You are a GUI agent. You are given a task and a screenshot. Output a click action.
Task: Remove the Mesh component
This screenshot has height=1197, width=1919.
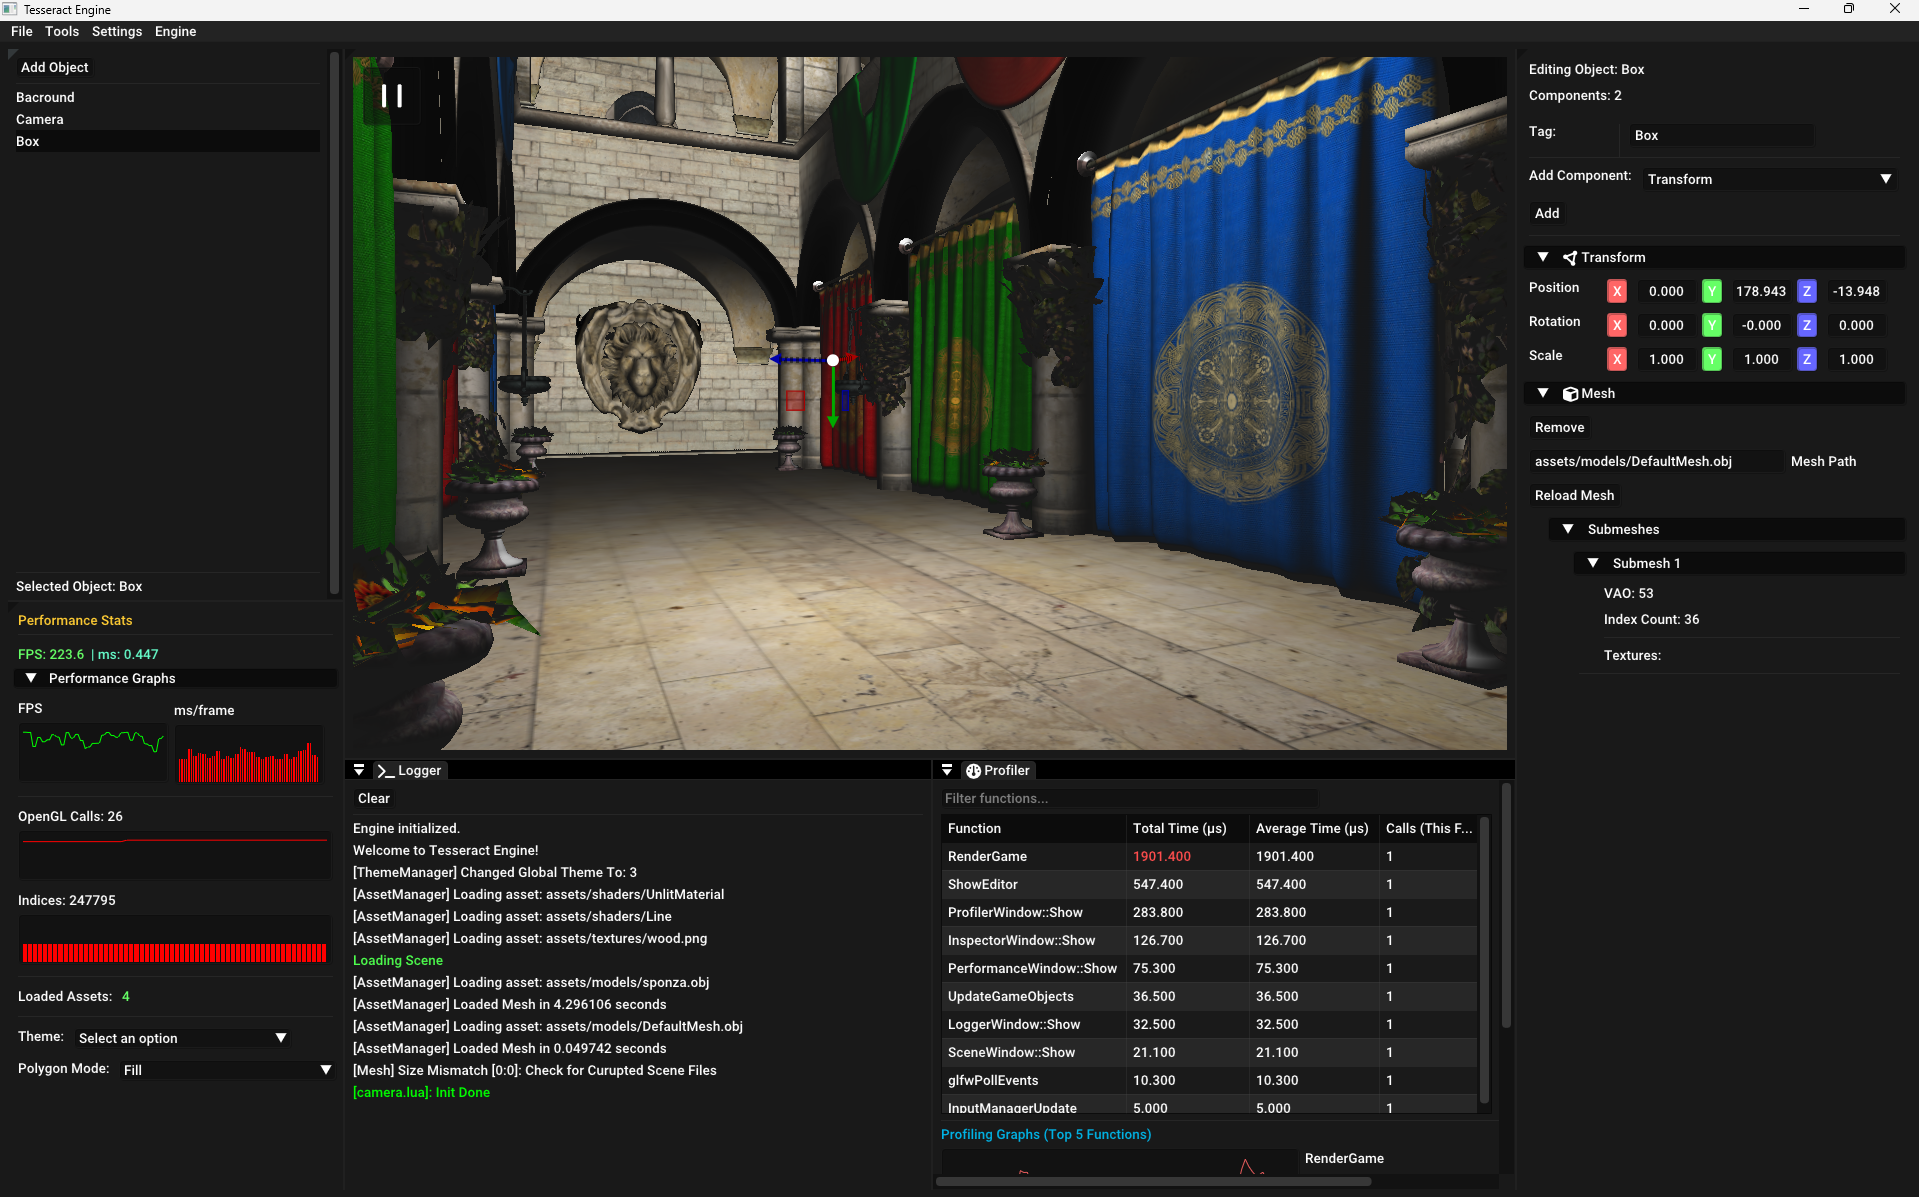(x=1559, y=427)
